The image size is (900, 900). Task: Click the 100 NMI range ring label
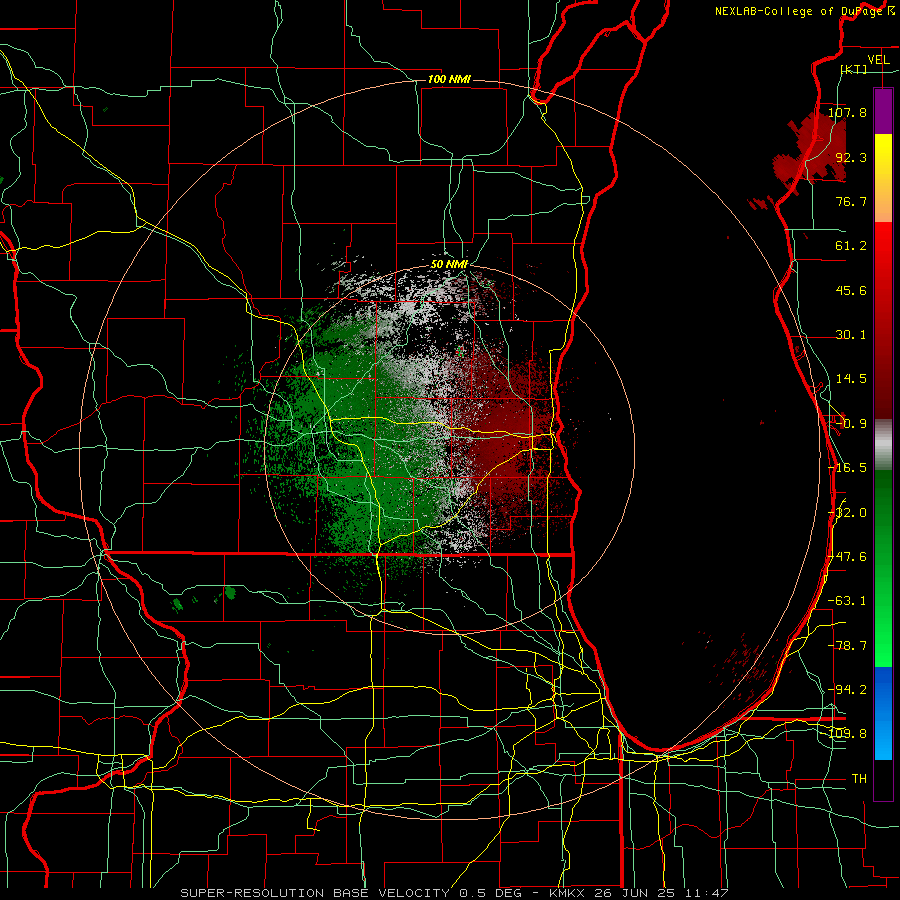(449, 79)
